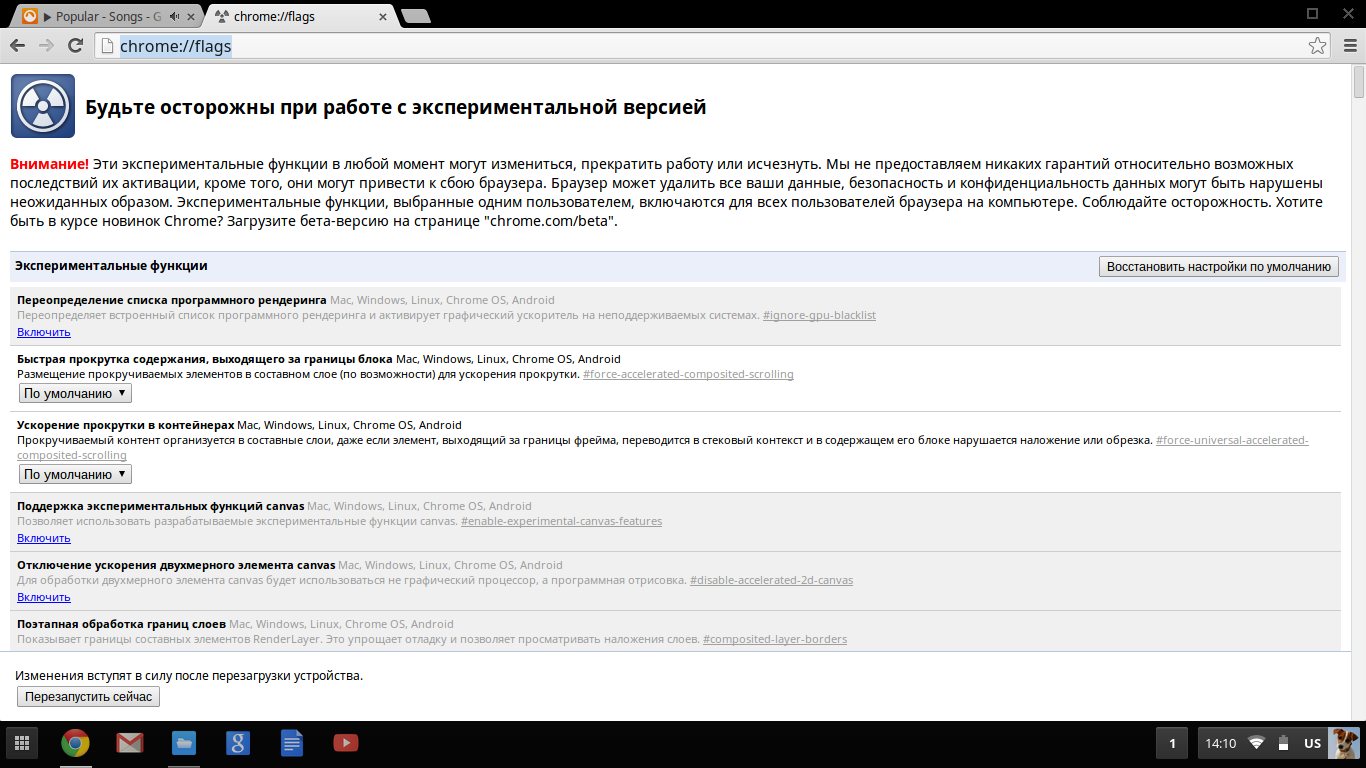
Task: Click Восстановить настройки по умолчанию button
Action: click(1219, 267)
